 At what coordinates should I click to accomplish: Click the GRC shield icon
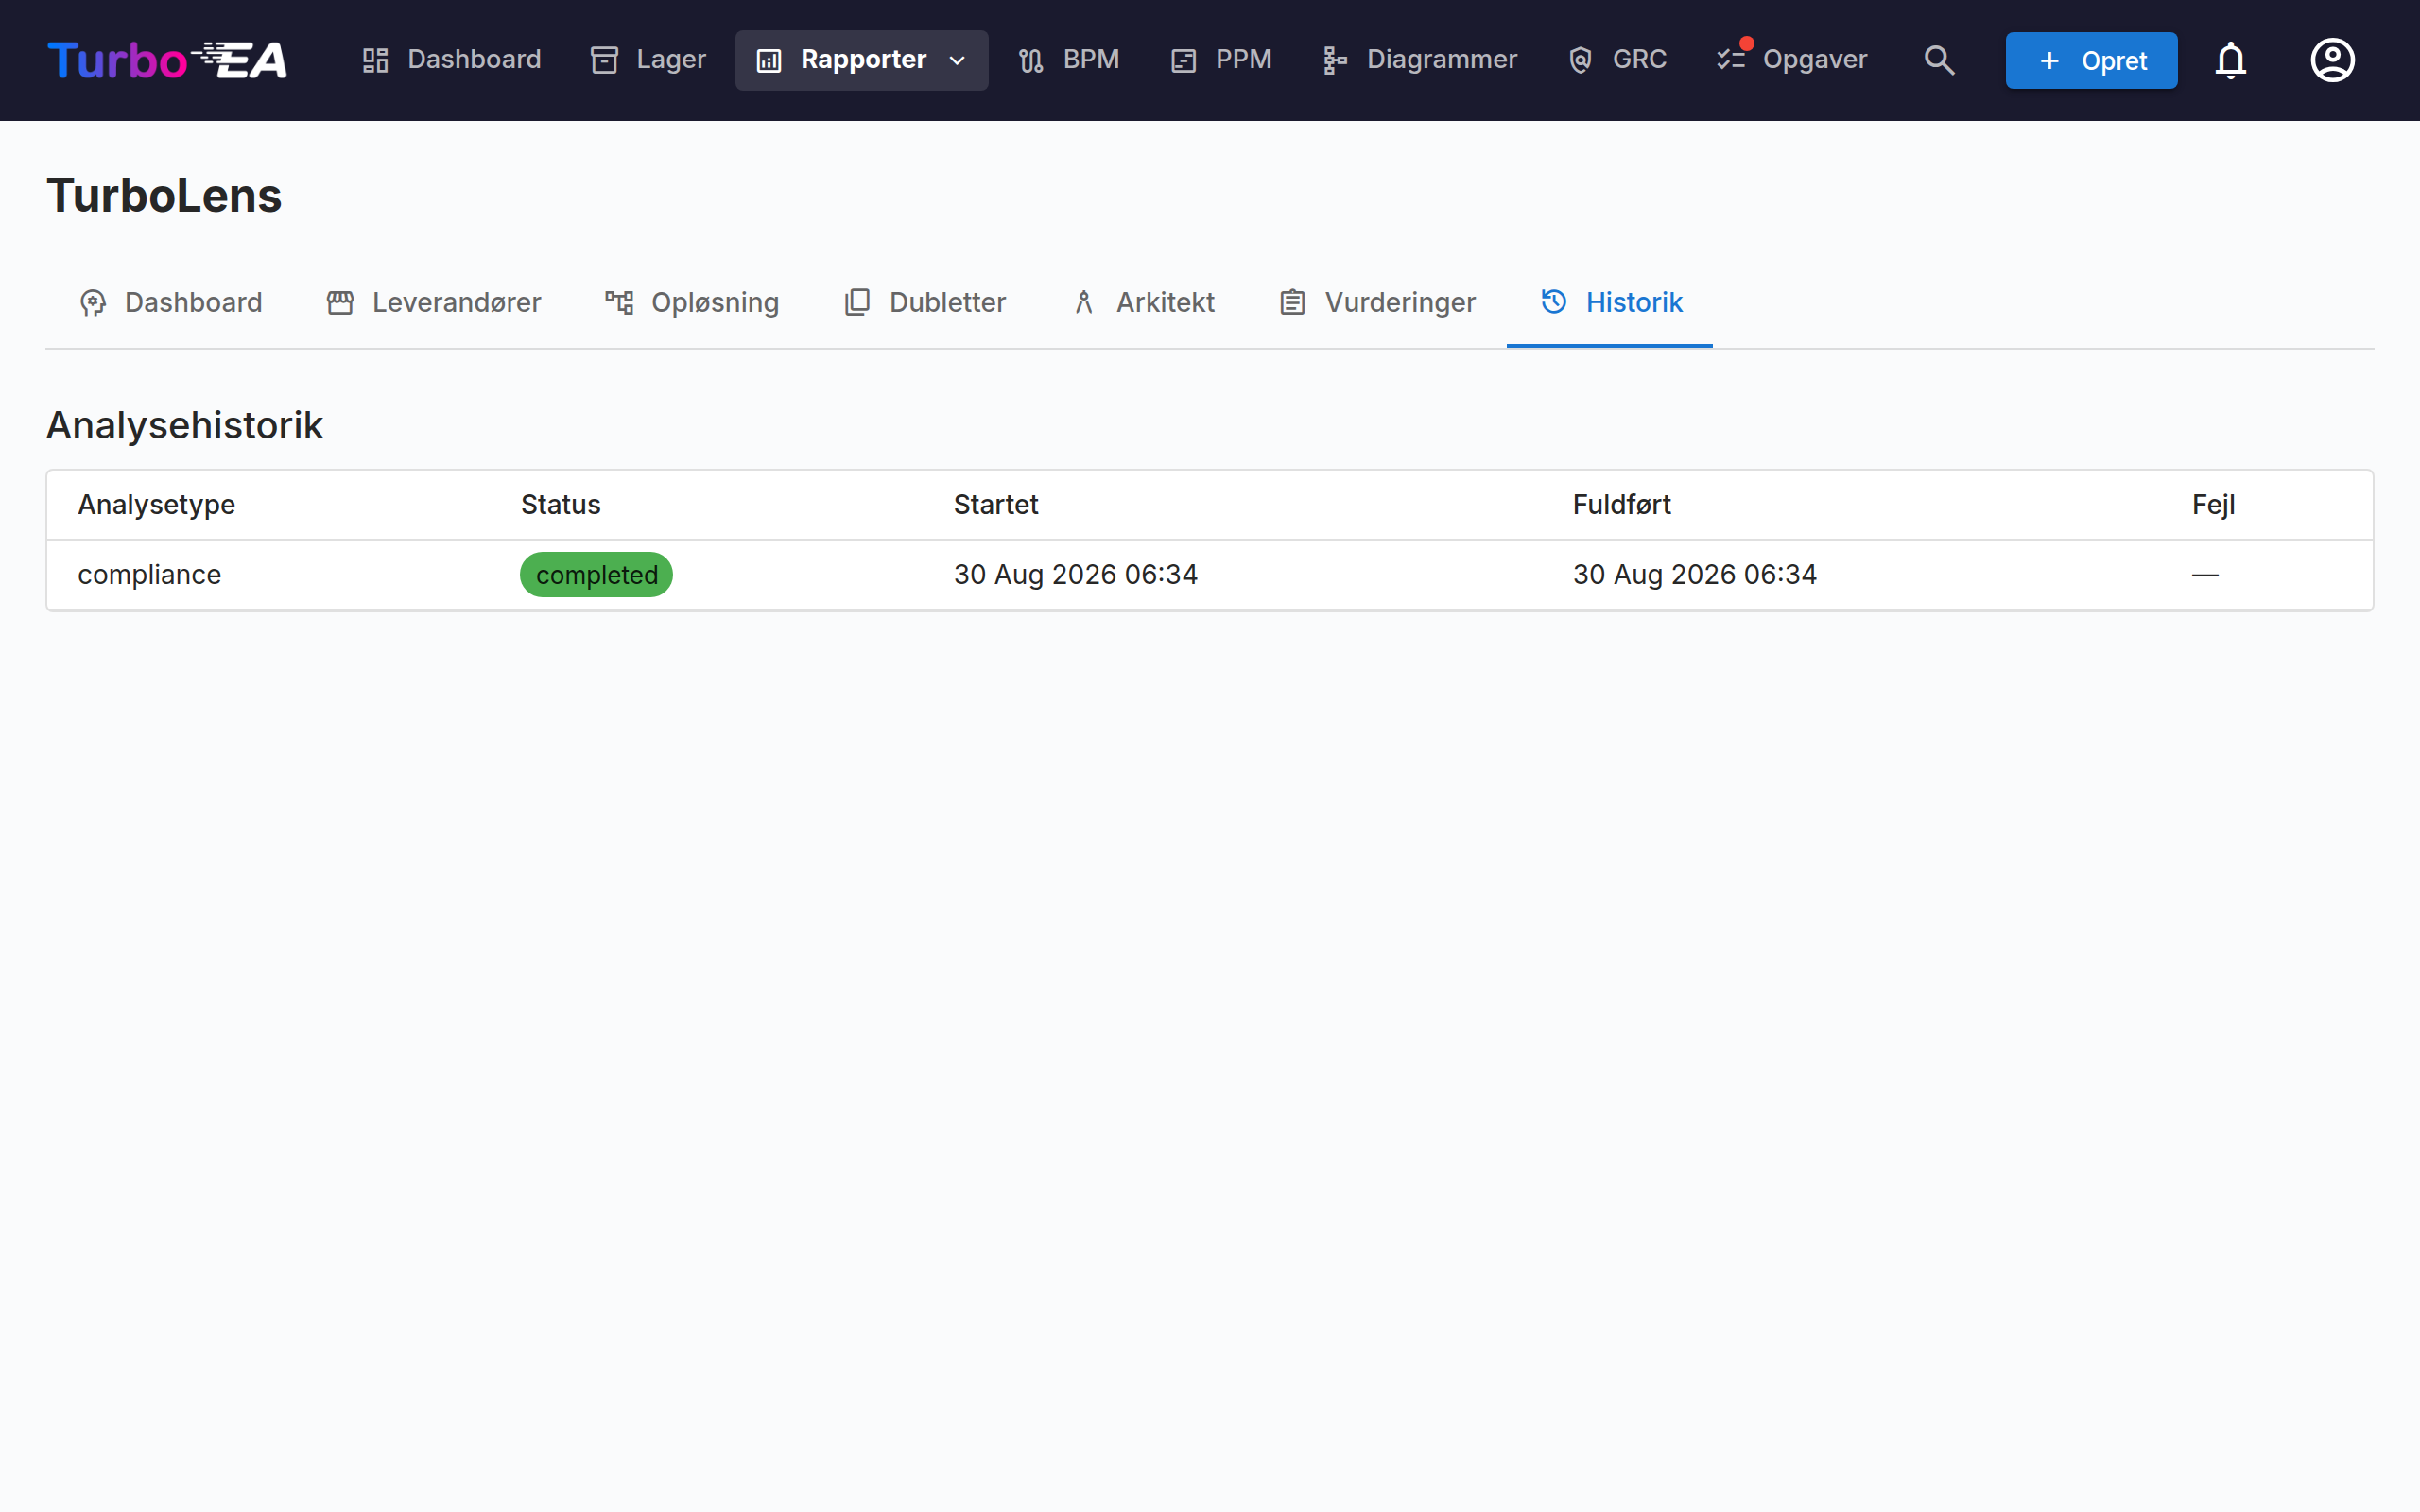pos(1580,60)
